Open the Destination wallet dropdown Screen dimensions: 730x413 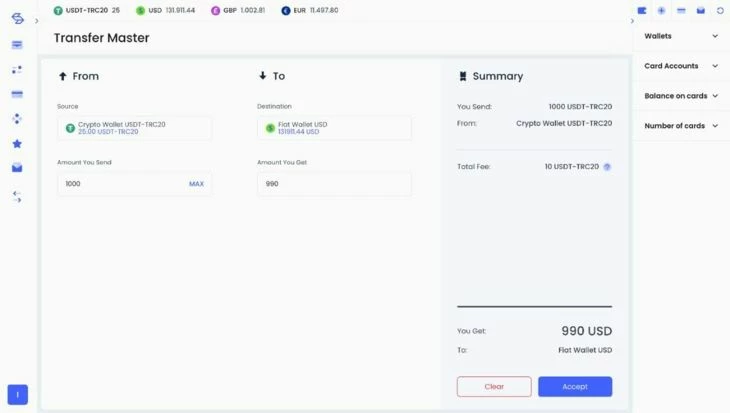coord(334,128)
